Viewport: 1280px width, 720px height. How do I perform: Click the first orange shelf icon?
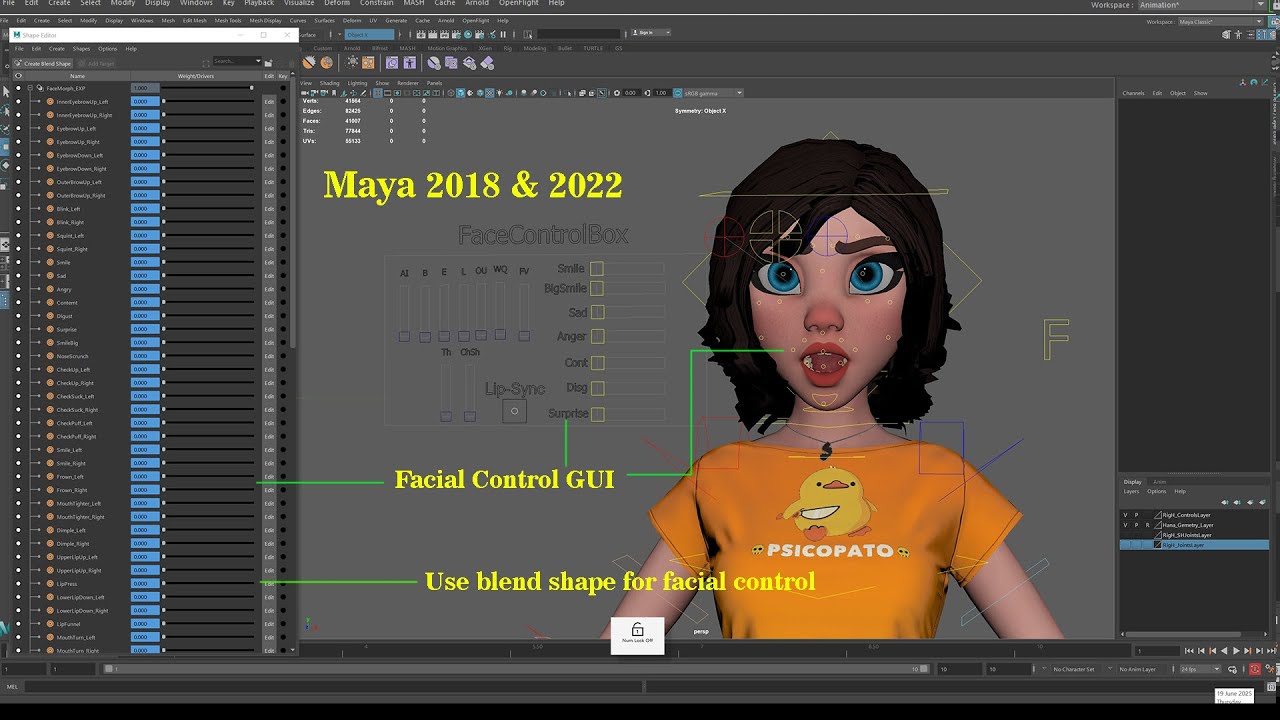(x=310, y=63)
